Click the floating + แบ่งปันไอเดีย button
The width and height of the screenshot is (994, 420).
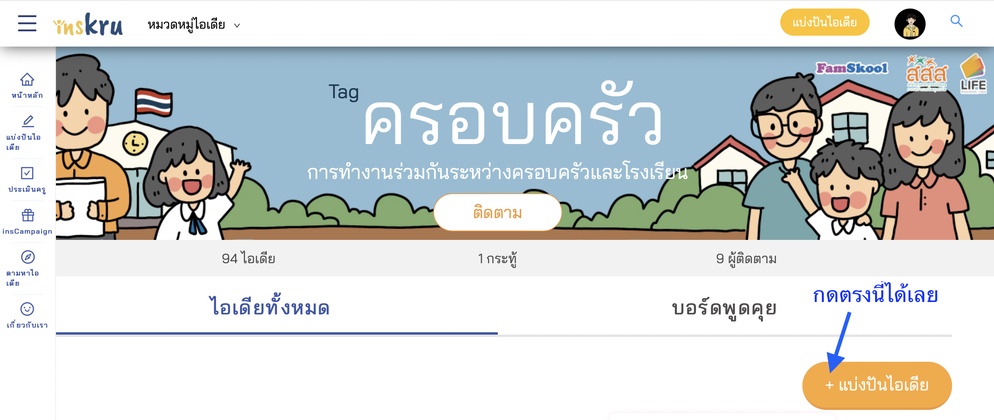click(877, 385)
